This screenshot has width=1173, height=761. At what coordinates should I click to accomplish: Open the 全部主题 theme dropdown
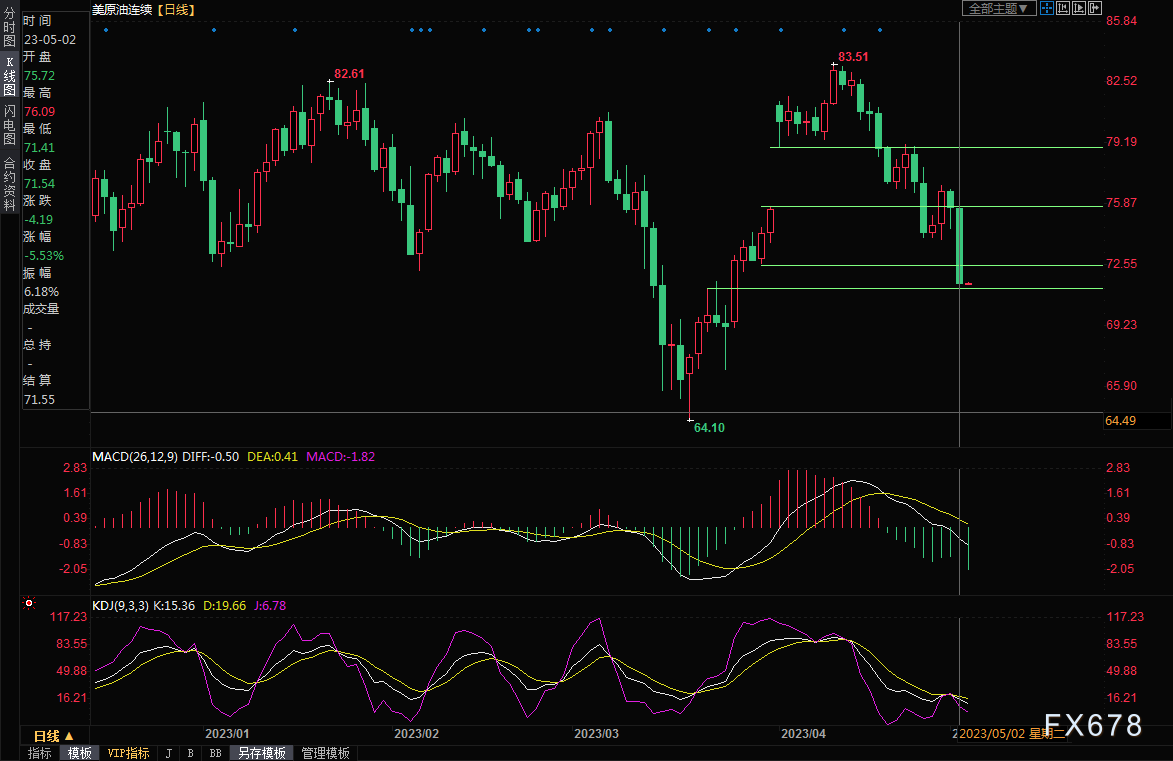[x=999, y=8]
